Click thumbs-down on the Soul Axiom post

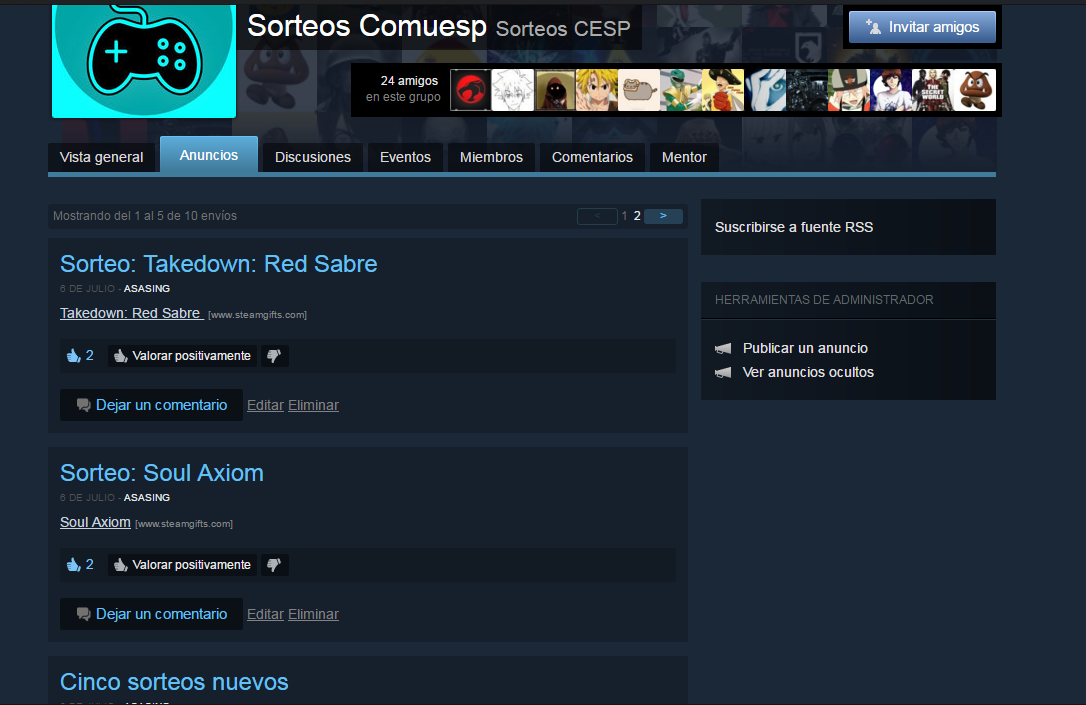pos(274,565)
